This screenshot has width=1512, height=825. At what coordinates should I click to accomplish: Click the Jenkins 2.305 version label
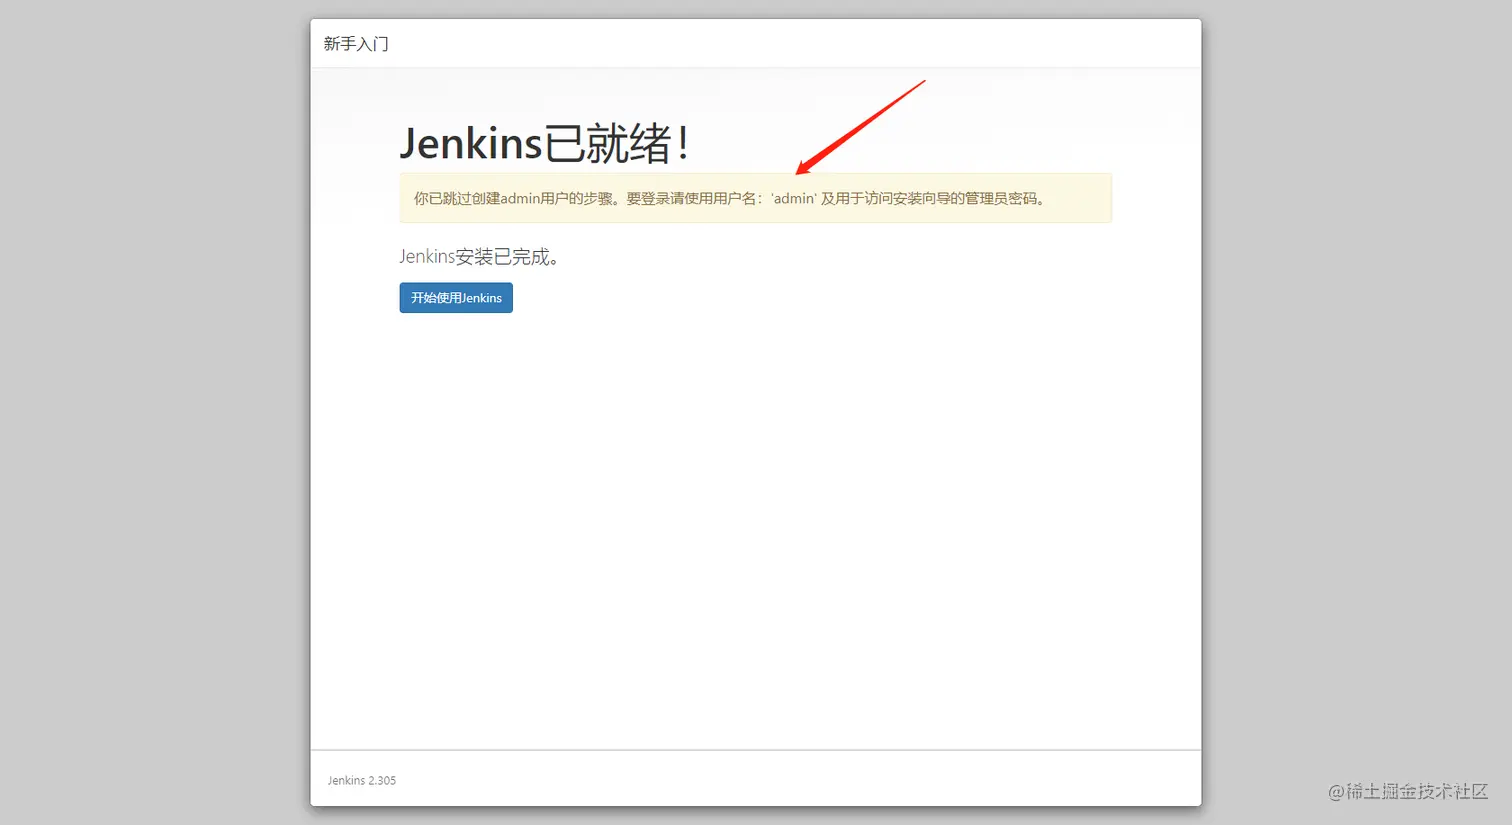point(362,780)
